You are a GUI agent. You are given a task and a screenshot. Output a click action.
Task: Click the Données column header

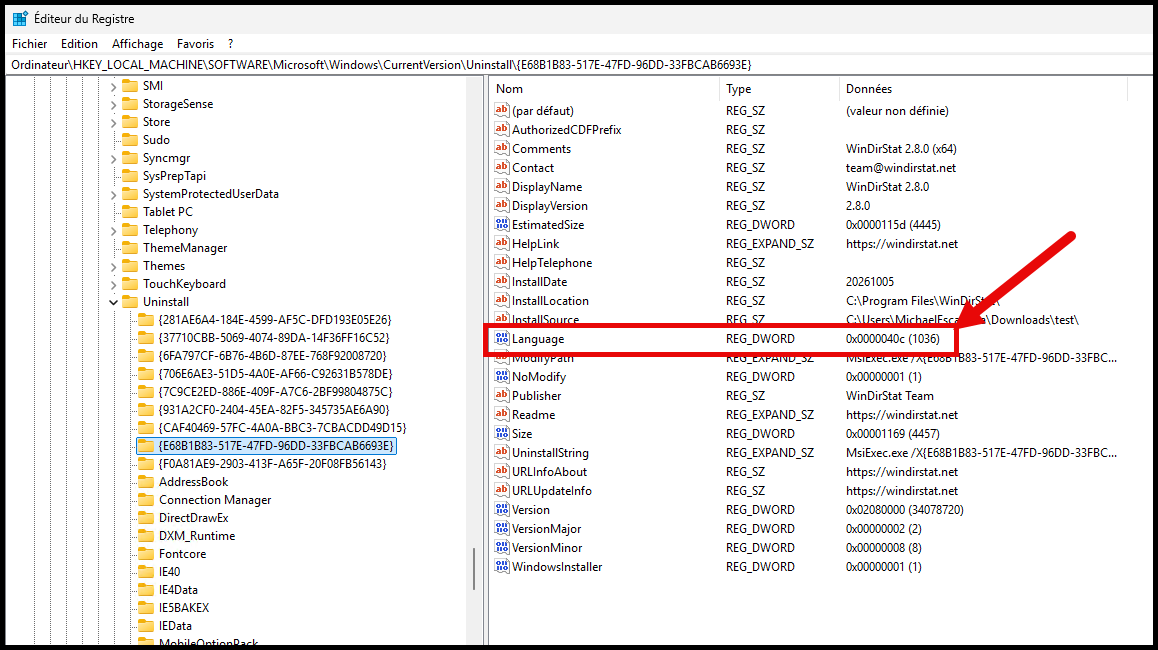984,89
